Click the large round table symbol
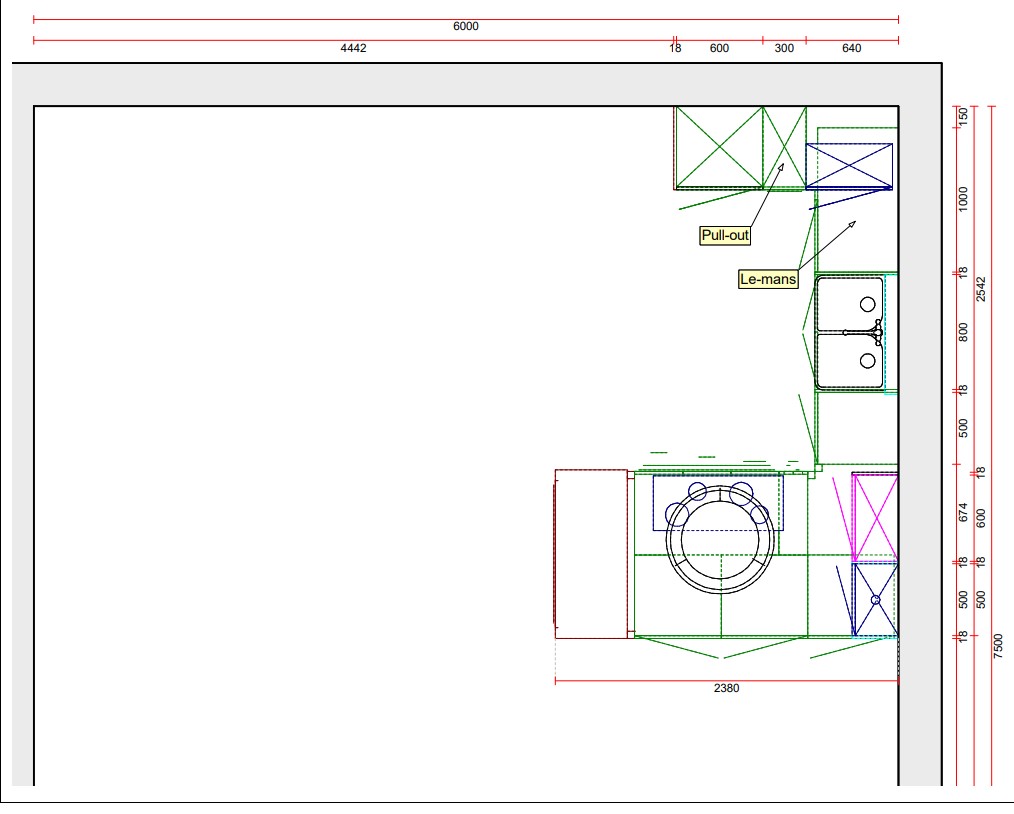Image resolution: width=1014 pixels, height=814 pixels. pos(721,545)
